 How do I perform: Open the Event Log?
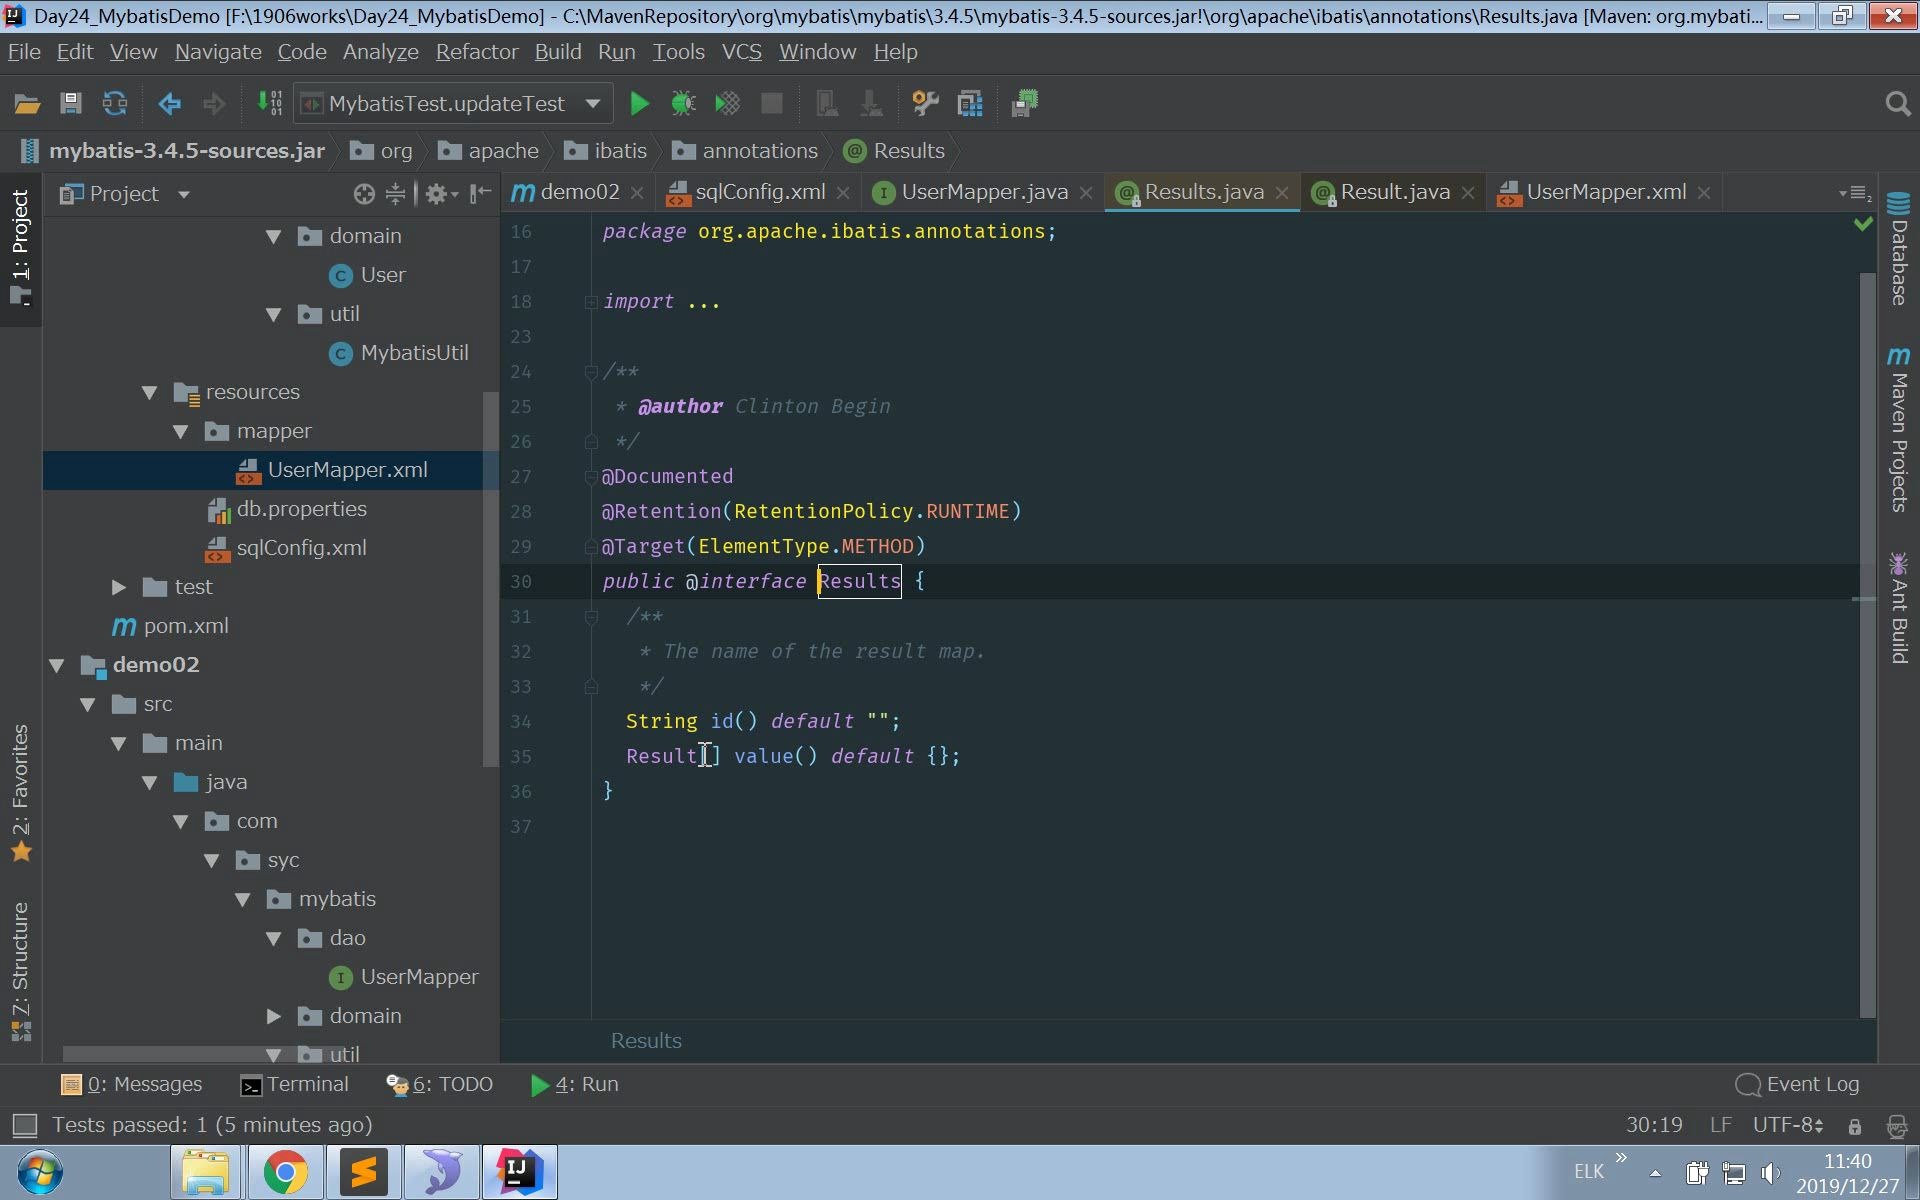click(x=1798, y=1085)
